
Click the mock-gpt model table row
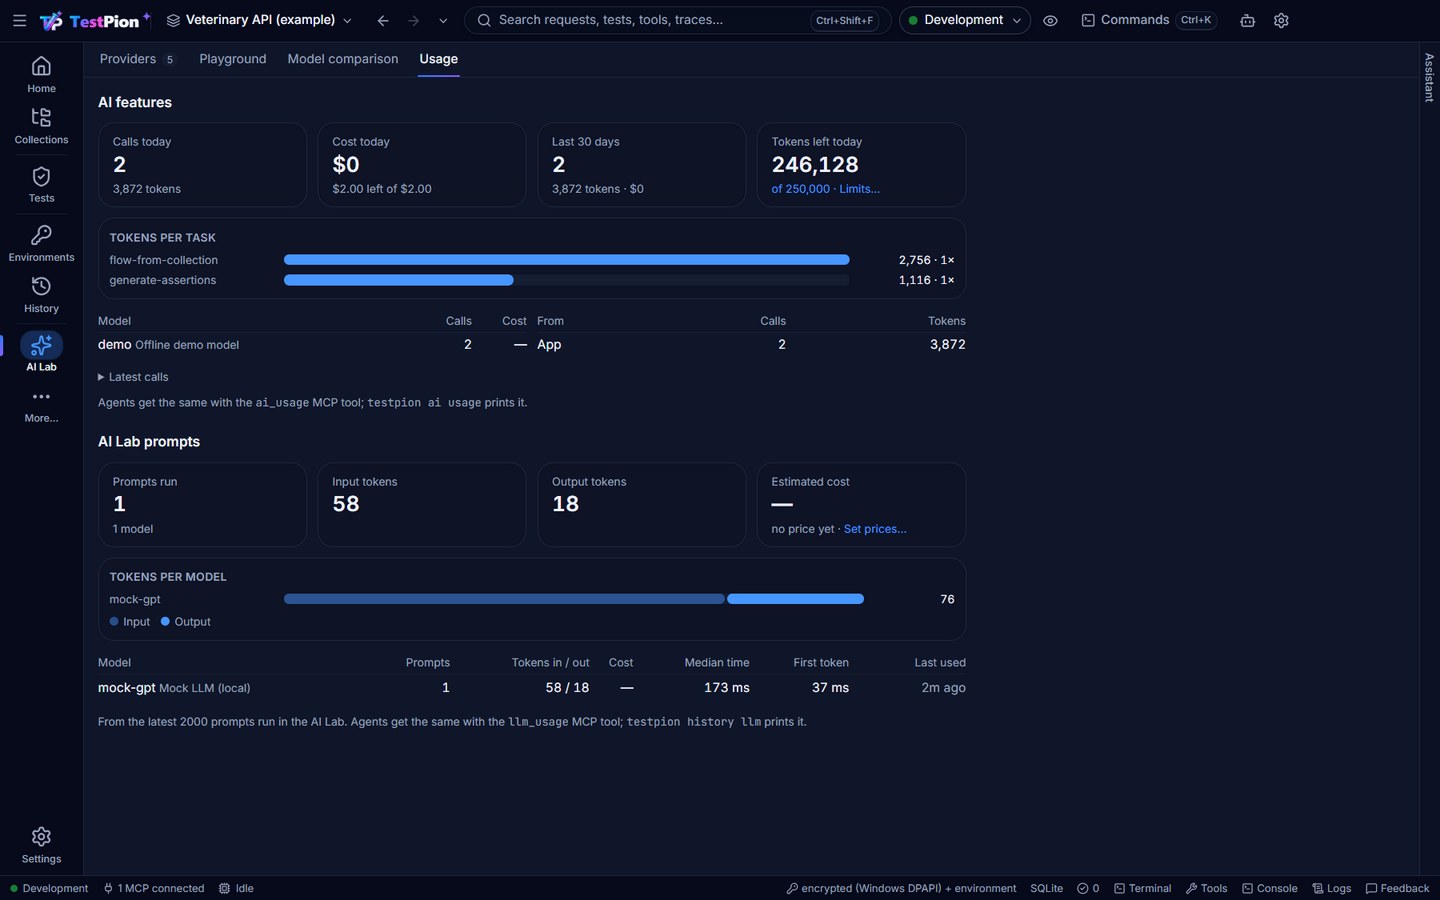531,688
